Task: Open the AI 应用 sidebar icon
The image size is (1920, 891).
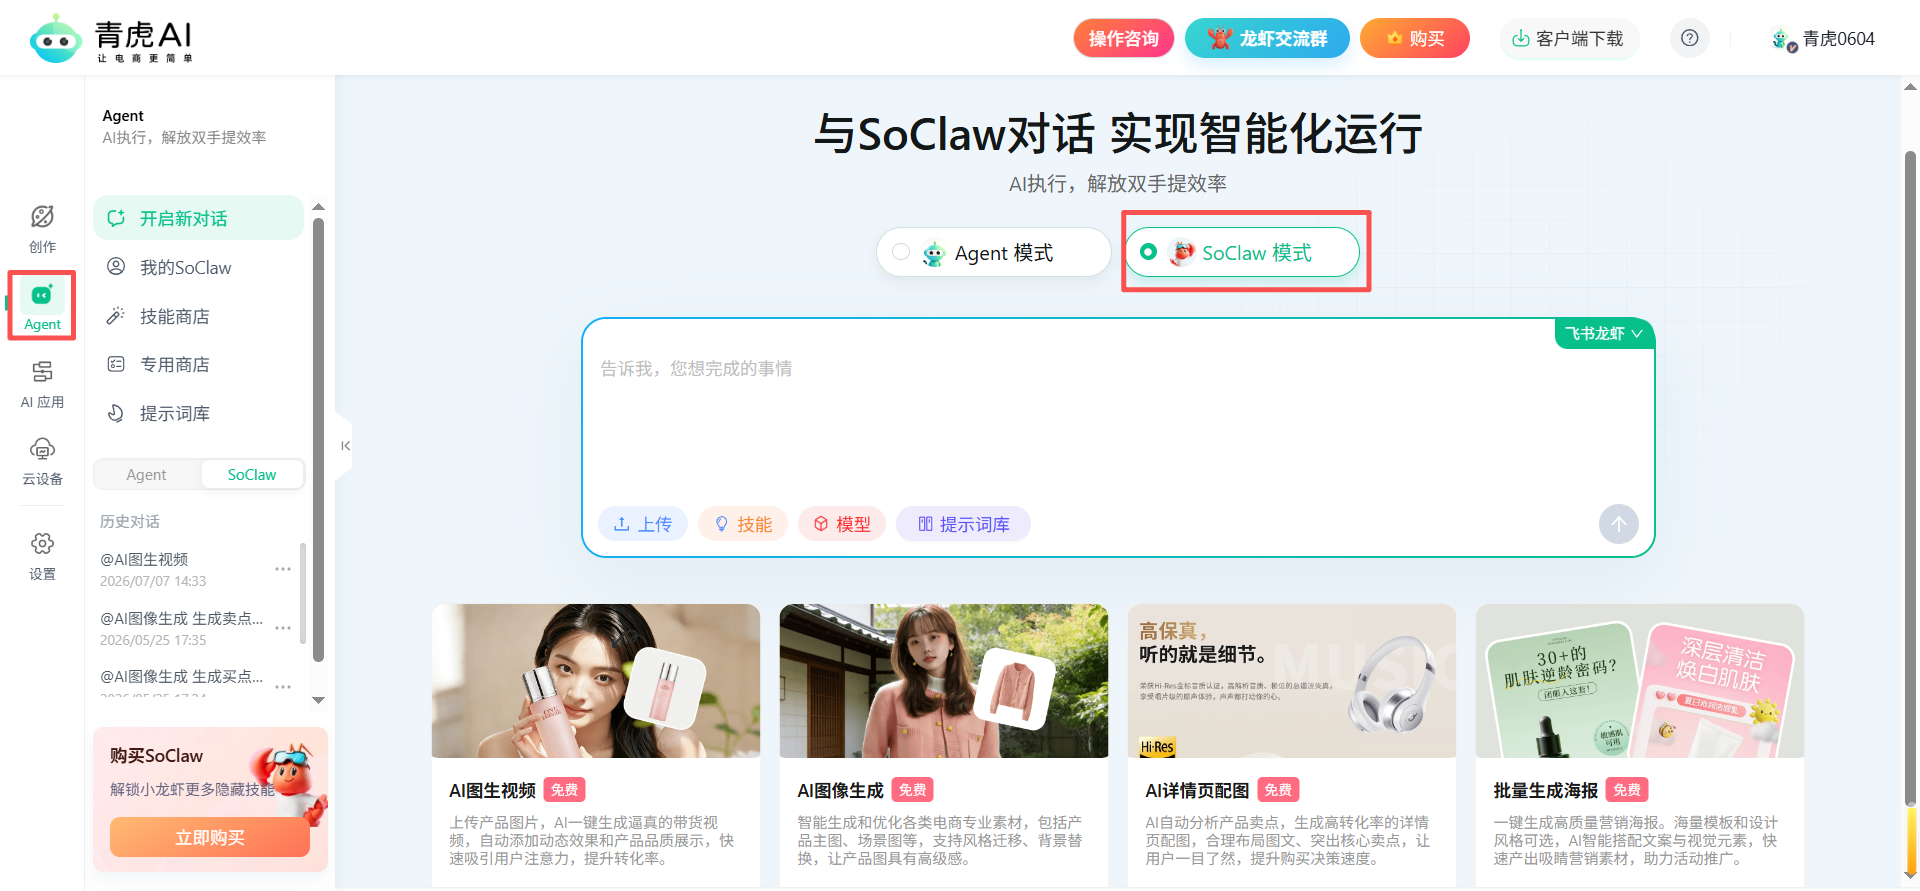Action: (x=42, y=384)
